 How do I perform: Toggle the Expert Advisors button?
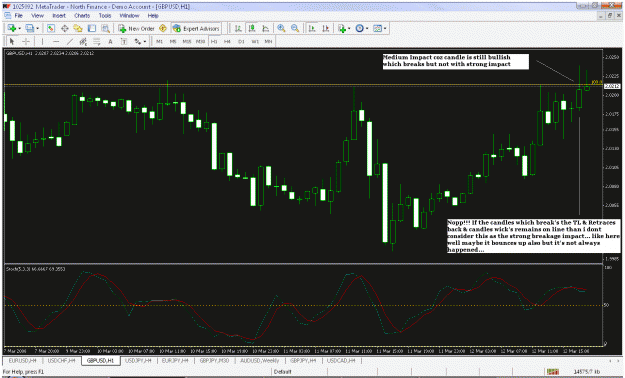click(196, 28)
